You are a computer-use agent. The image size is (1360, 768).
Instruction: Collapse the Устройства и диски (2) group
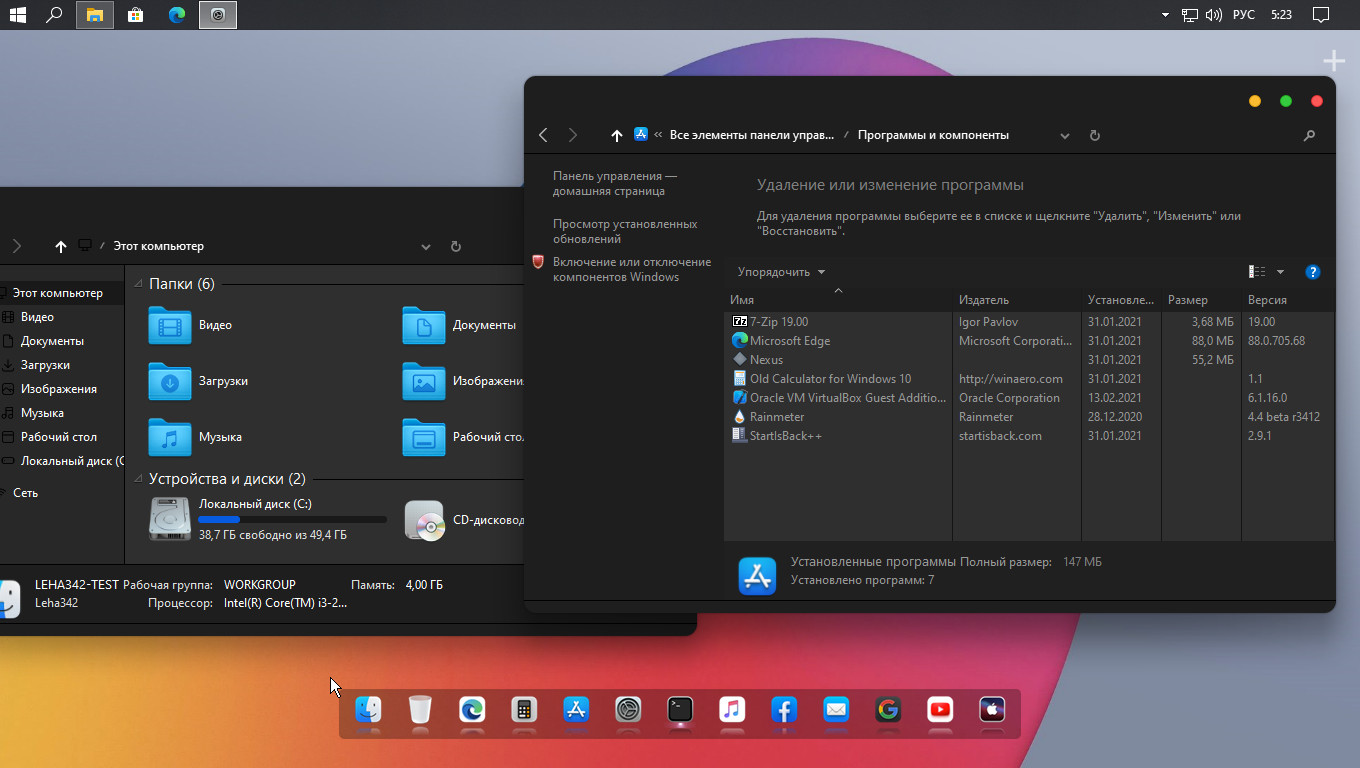tap(139, 479)
